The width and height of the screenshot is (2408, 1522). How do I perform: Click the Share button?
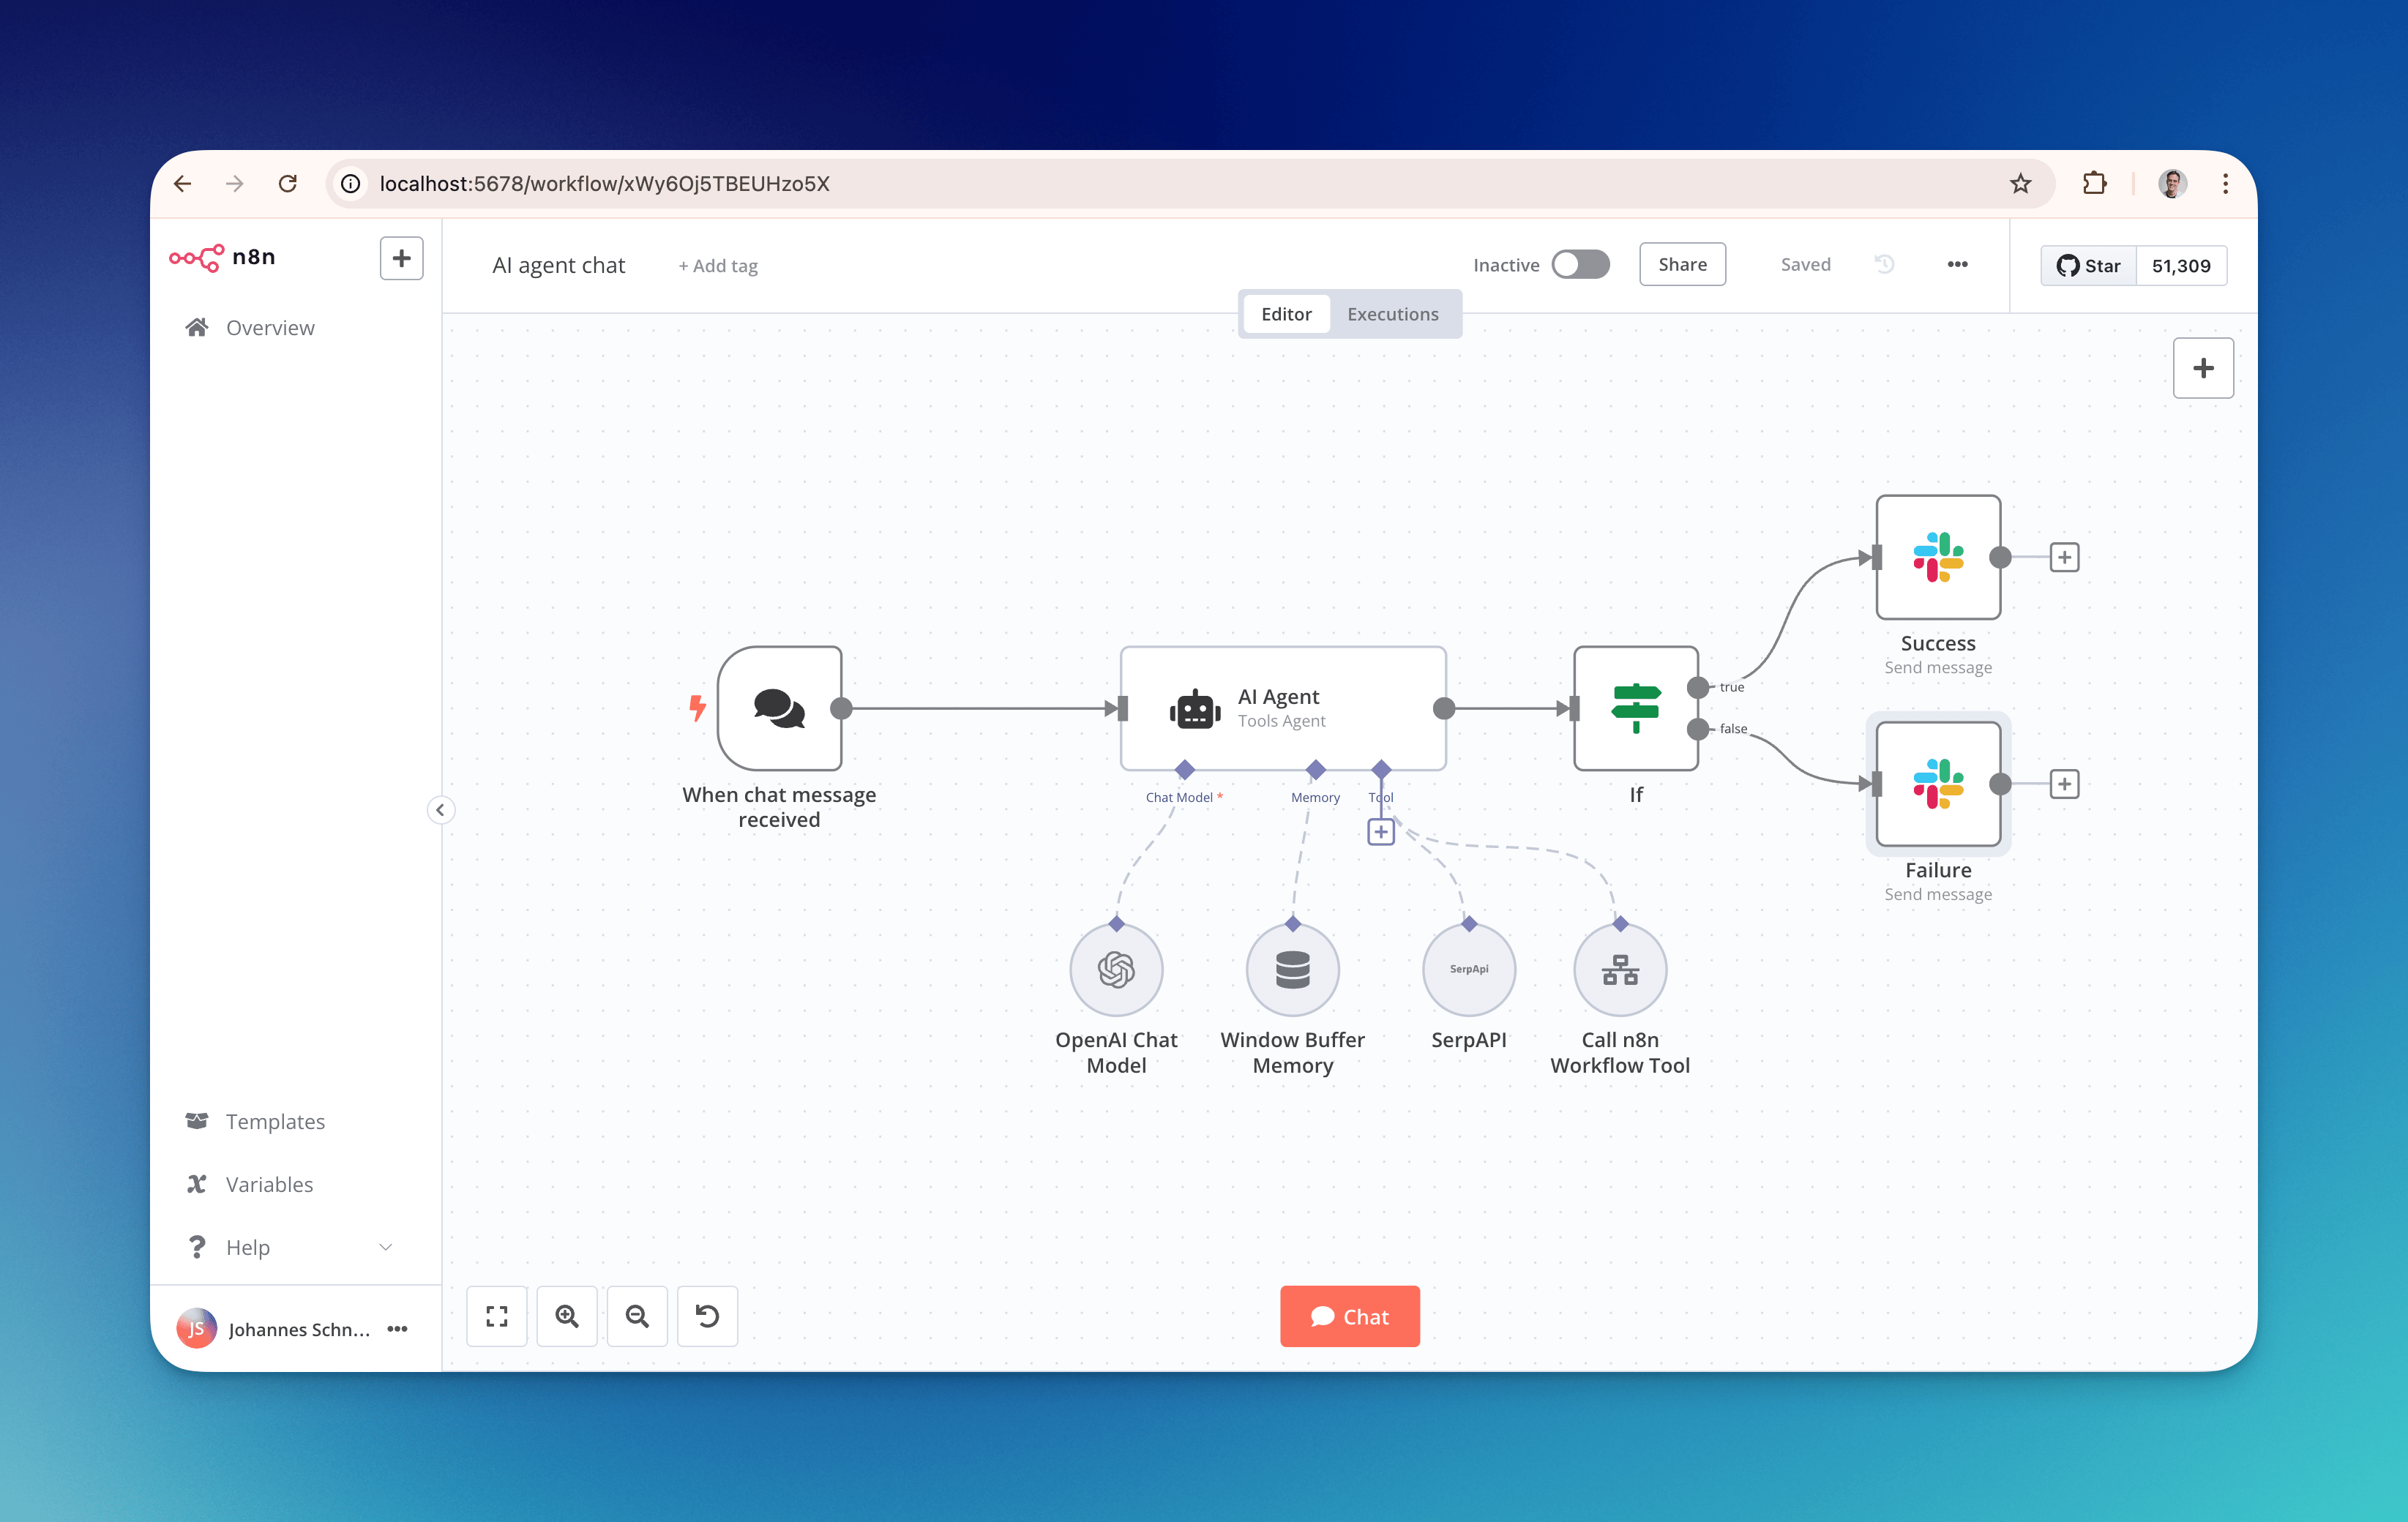pyautogui.click(x=1682, y=264)
